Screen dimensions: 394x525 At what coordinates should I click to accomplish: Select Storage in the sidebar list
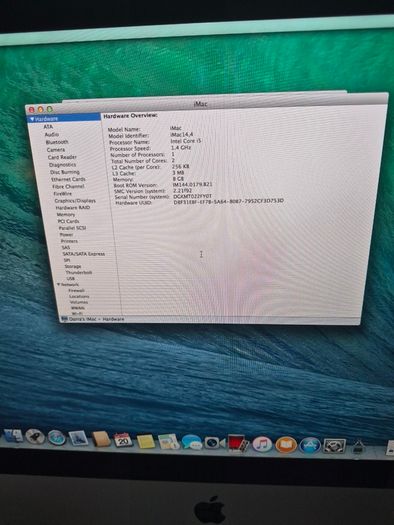coord(73,266)
